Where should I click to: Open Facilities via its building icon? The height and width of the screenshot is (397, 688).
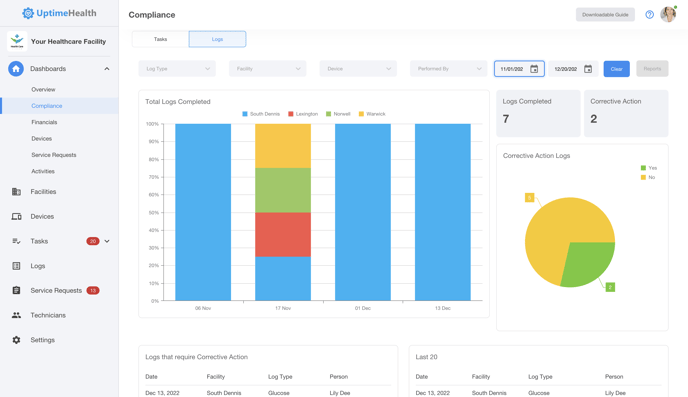point(16,192)
